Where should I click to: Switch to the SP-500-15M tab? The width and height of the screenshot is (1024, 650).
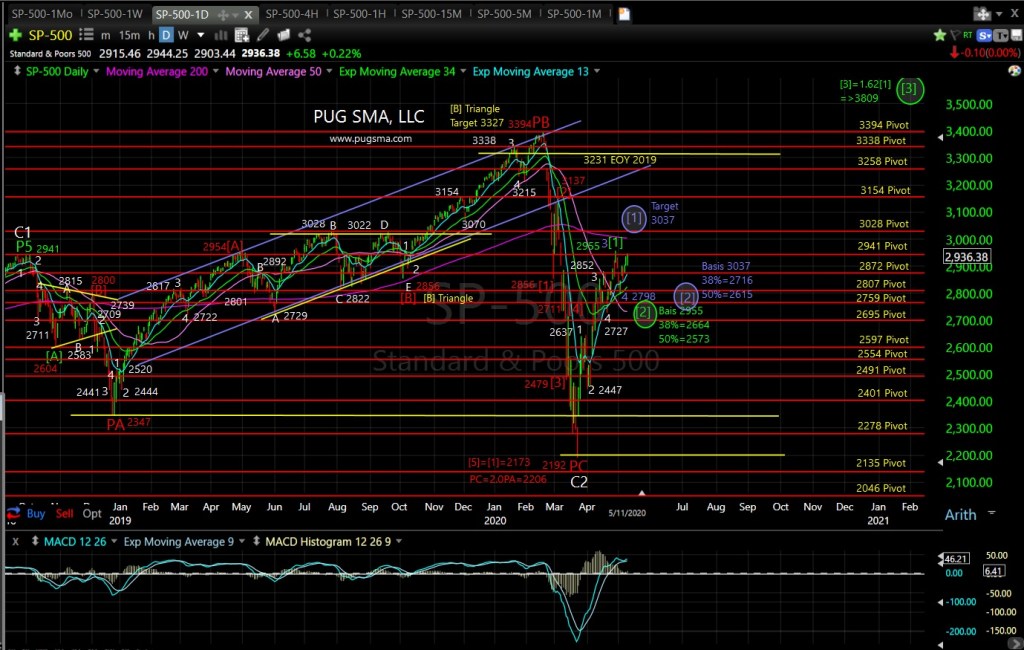pyautogui.click(x=431, y=14)
